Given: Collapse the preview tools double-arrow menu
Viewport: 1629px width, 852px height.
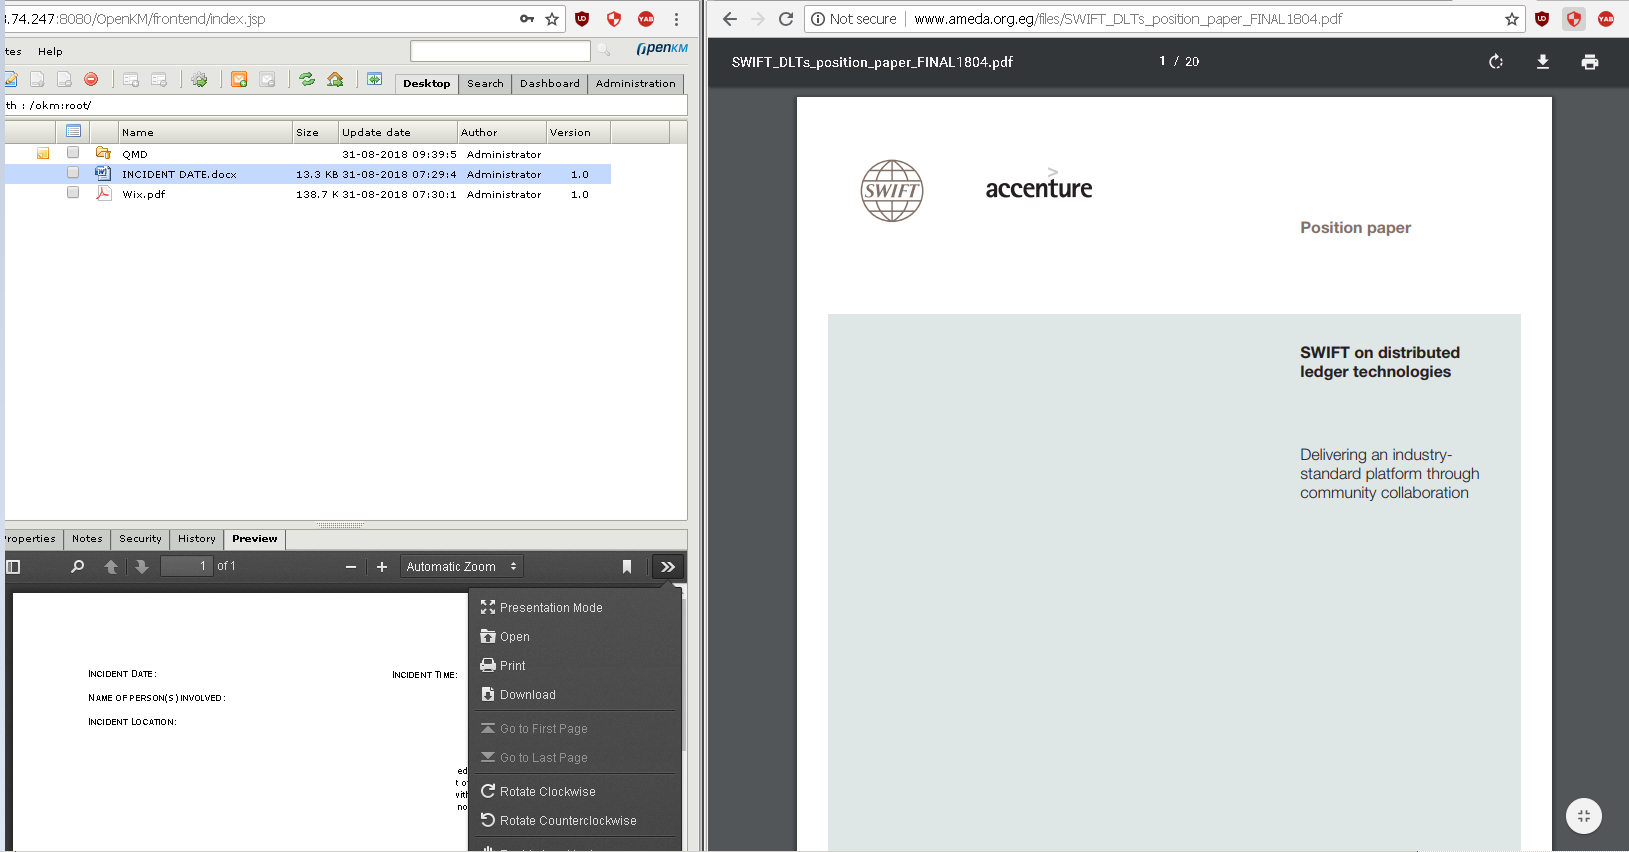Looking at the screenshot, I should pos(667,567).
